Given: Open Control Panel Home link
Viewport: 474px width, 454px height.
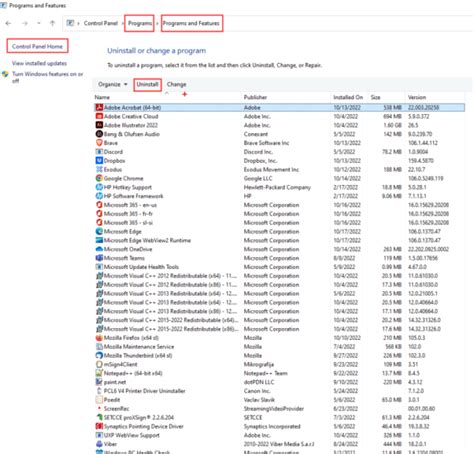Looking at the screenshot, I should (37, 46).
